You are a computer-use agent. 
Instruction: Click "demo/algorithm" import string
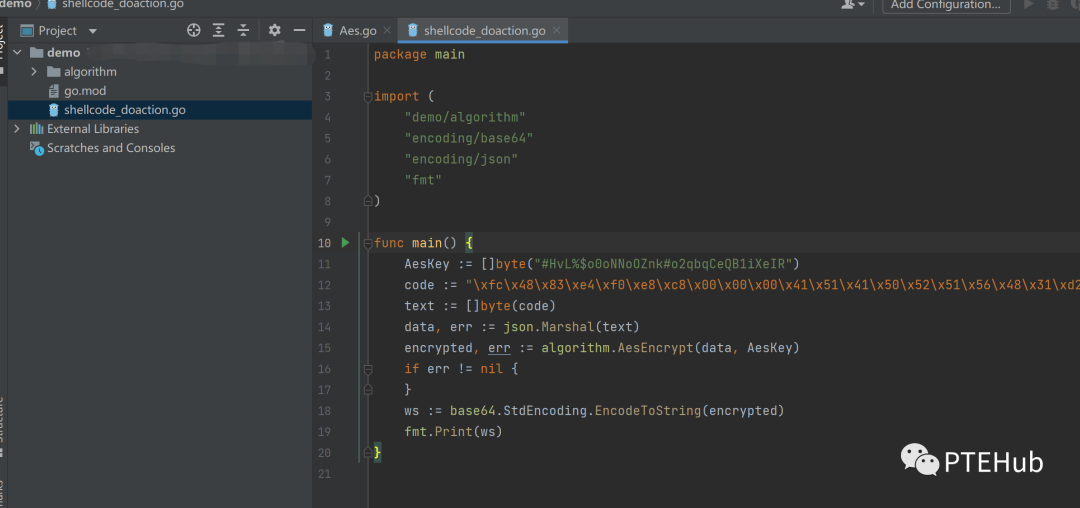(465, 117)
